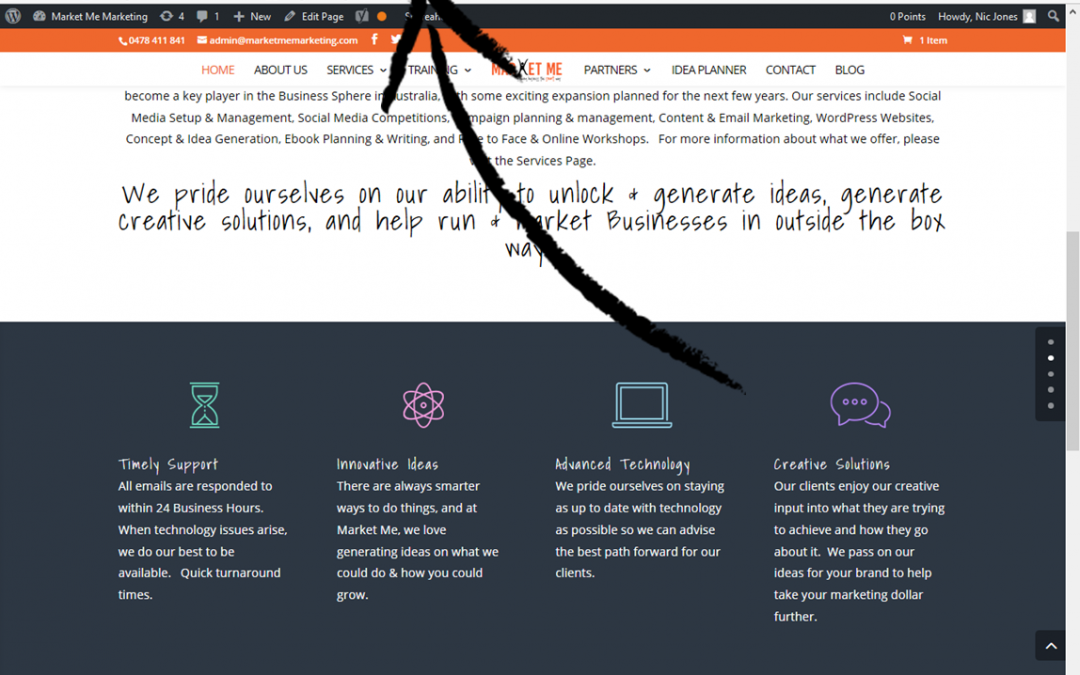
Task: Click the shopping cart icon
Action: coord(907,40)
